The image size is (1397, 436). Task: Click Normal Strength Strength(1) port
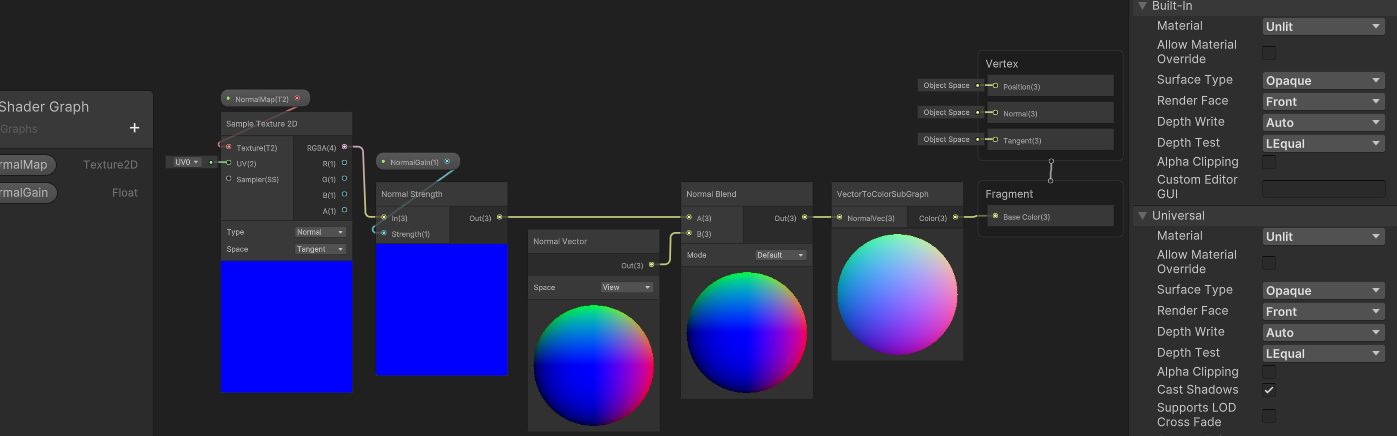383,234
